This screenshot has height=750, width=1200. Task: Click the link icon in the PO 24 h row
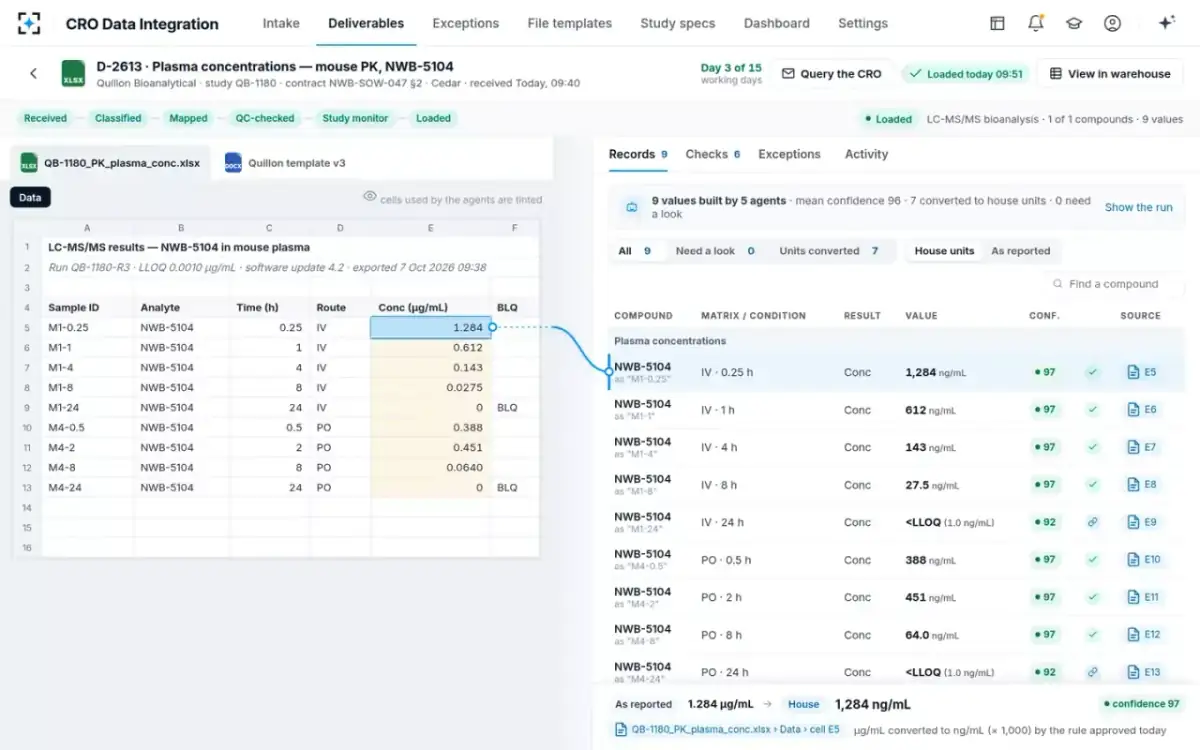pos(1092,672)
